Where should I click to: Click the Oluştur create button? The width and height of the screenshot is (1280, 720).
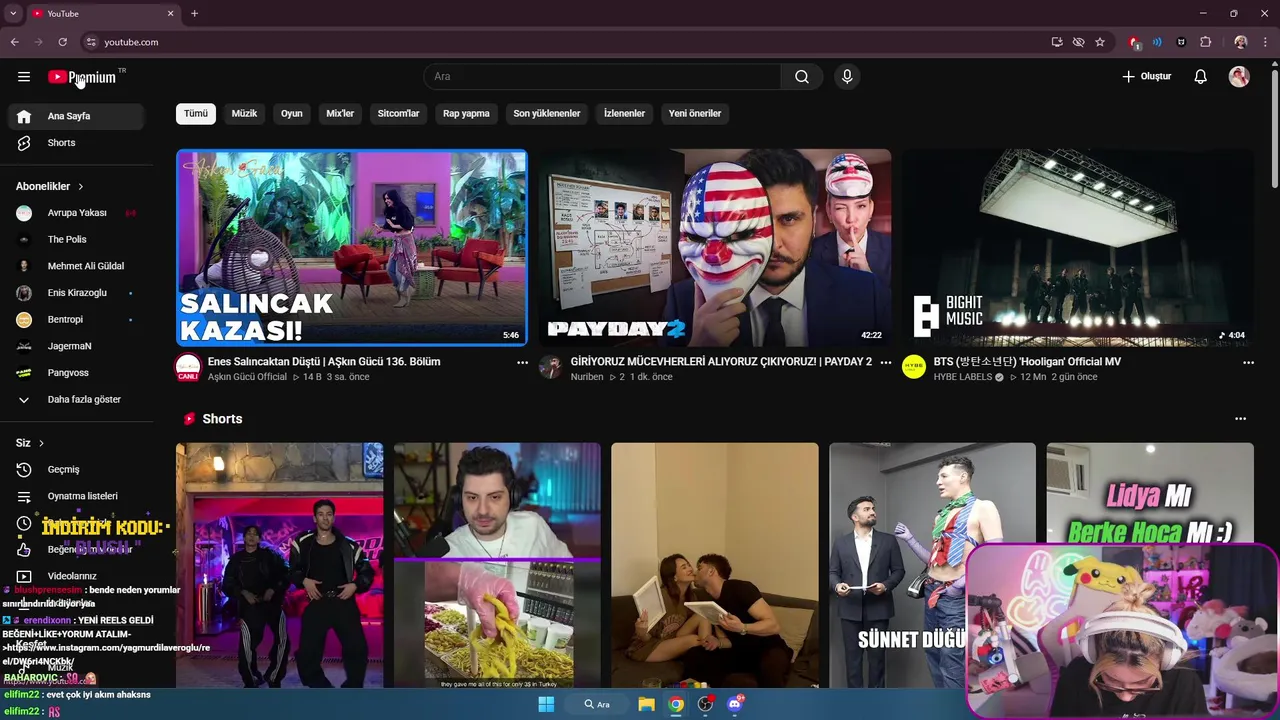click(1146, 77)
